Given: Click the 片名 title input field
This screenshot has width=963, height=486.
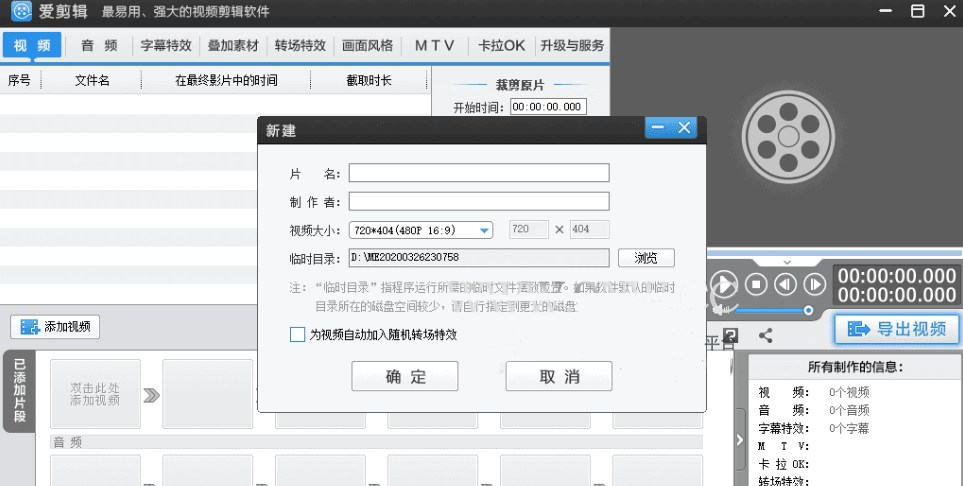Looking at the screenshot, I should tap(478, 173).
